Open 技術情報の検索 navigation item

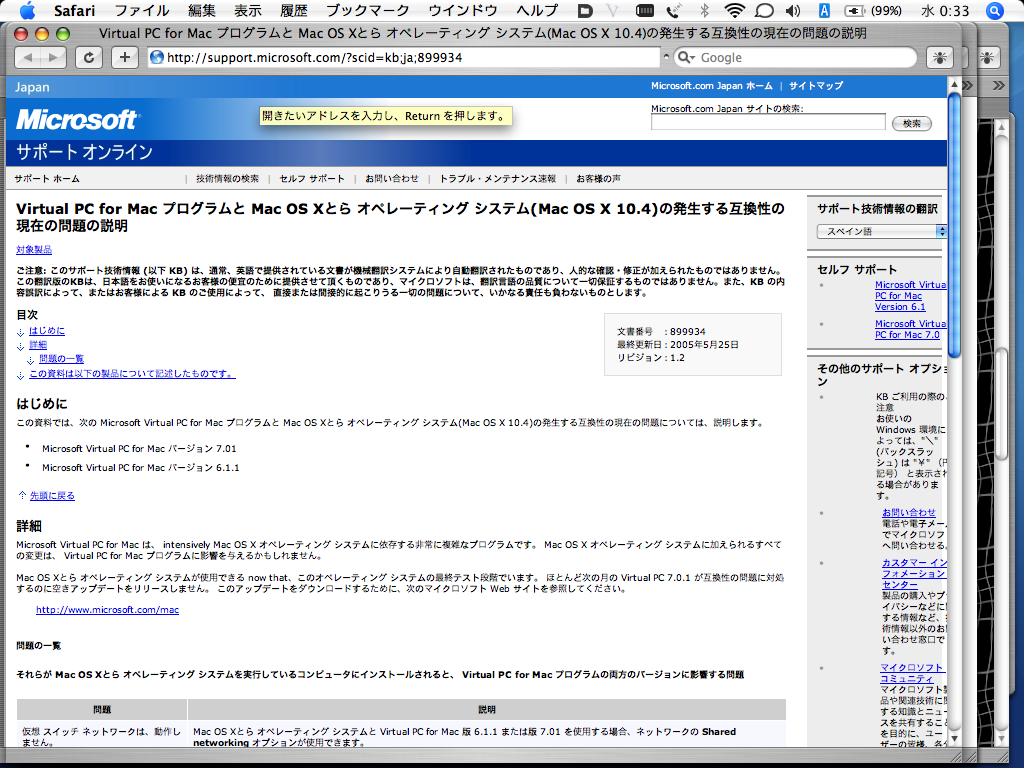coord(227,178)
